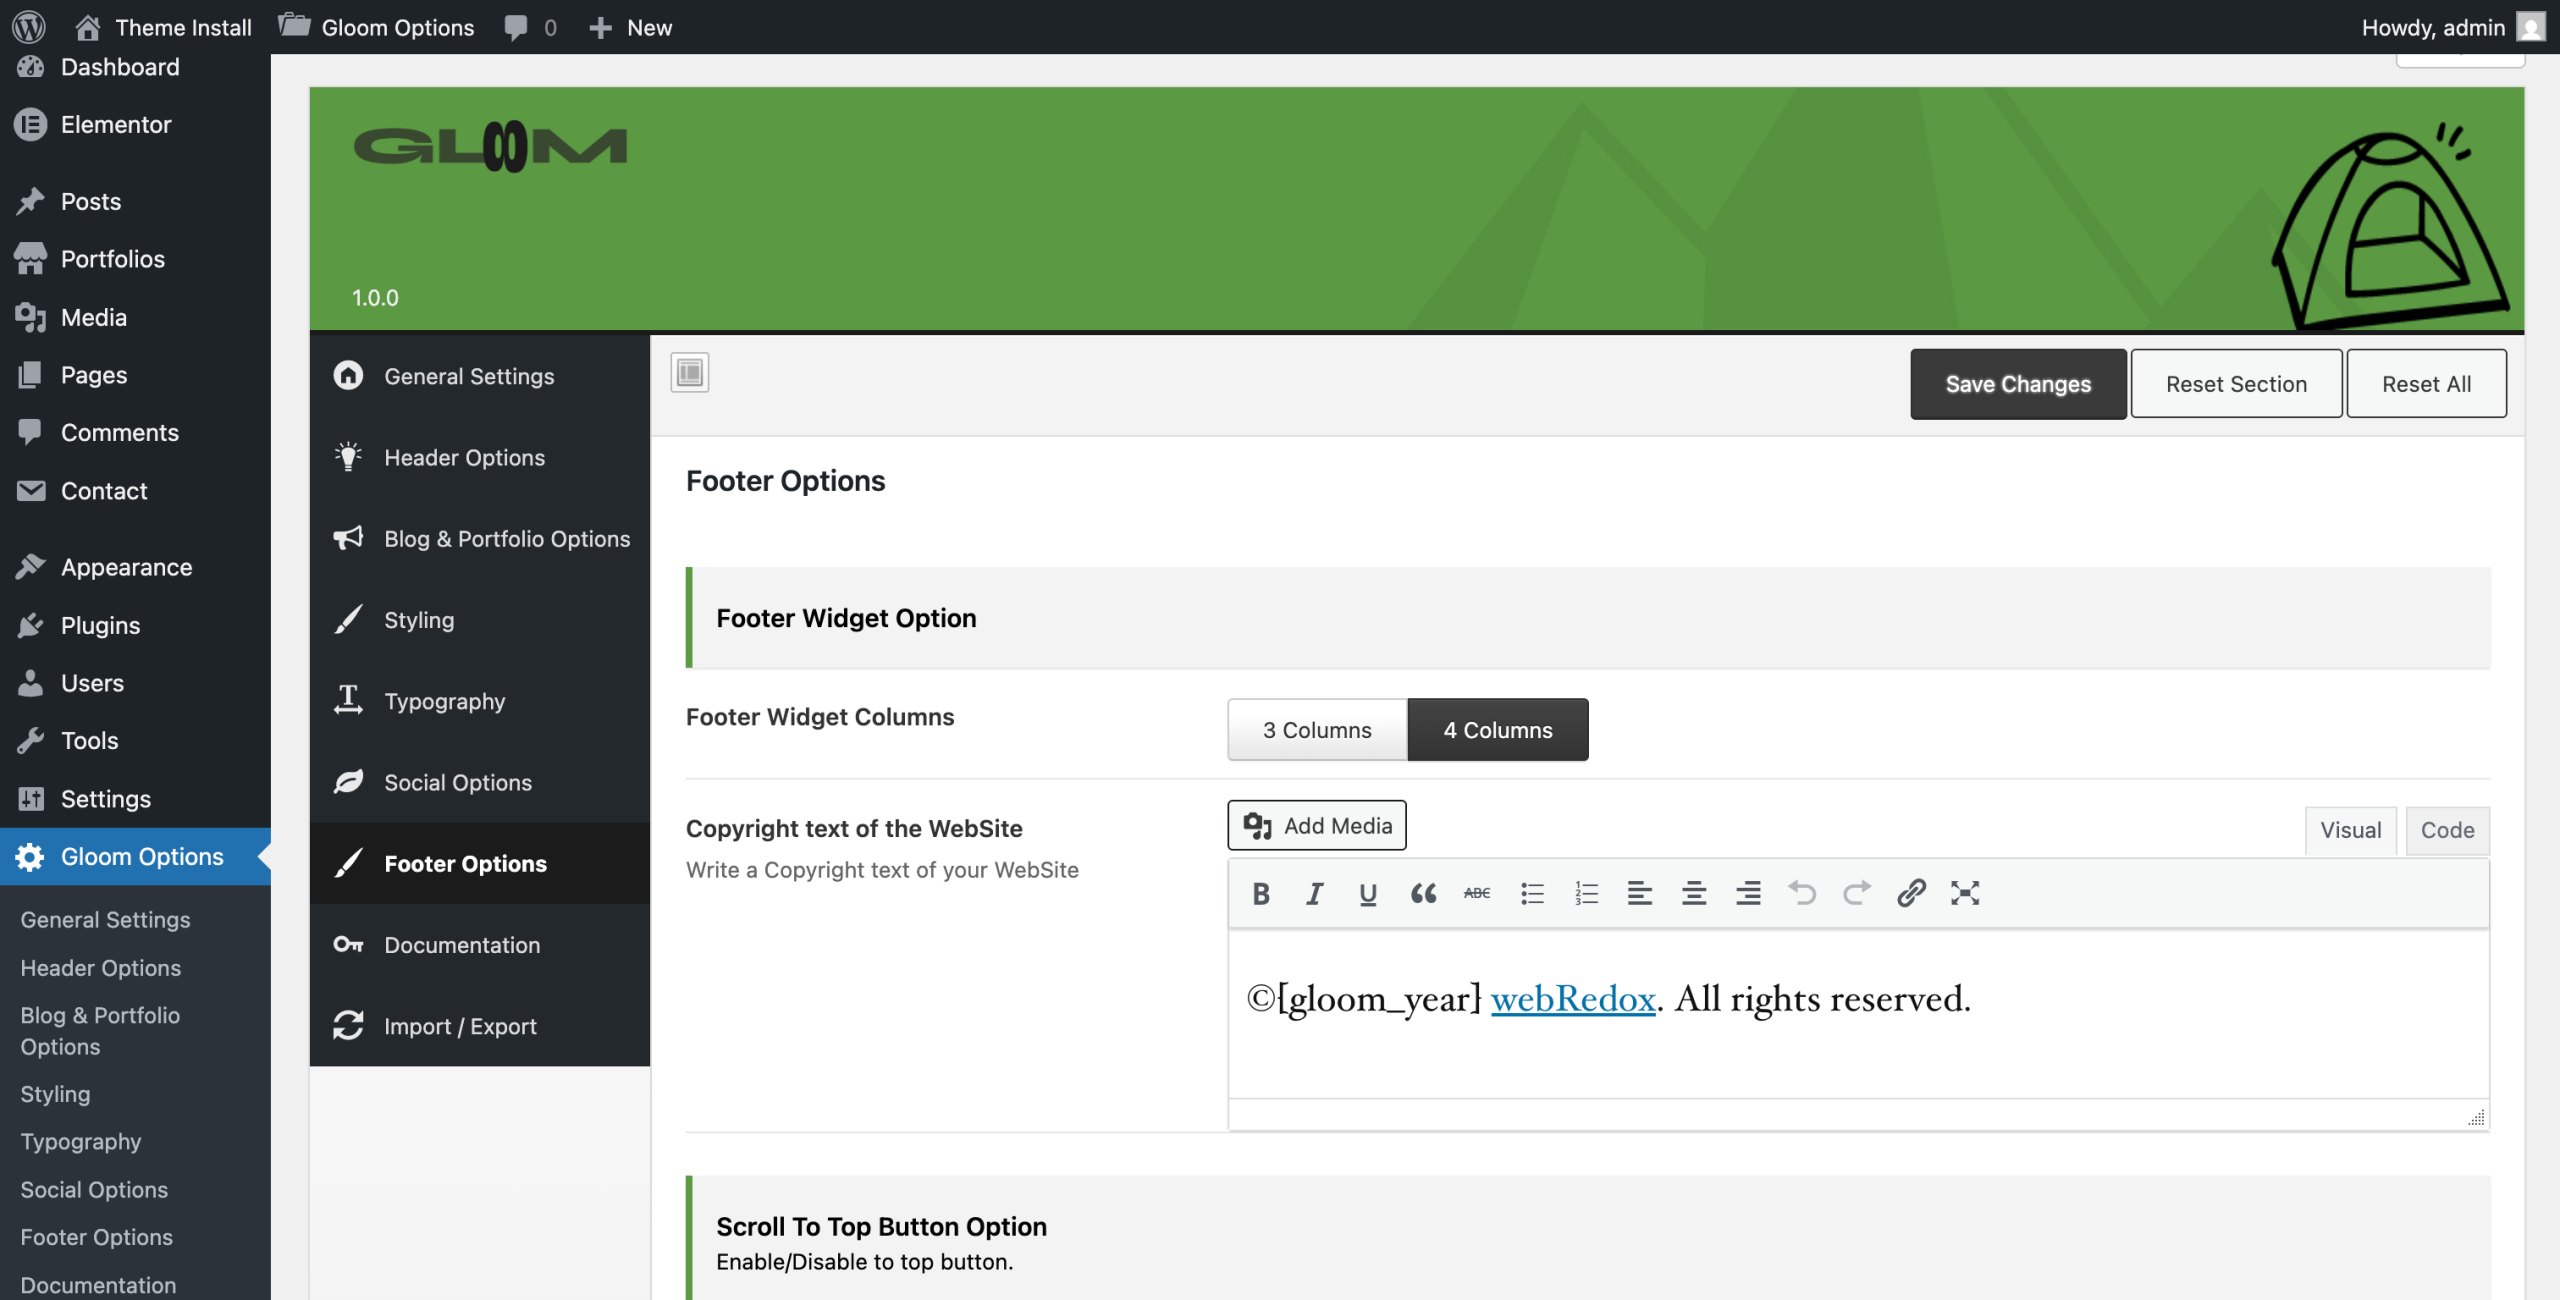The image size is (2560, 1300).
Task: Select the 3 Columns footer option
Action: click(1317, 730)
